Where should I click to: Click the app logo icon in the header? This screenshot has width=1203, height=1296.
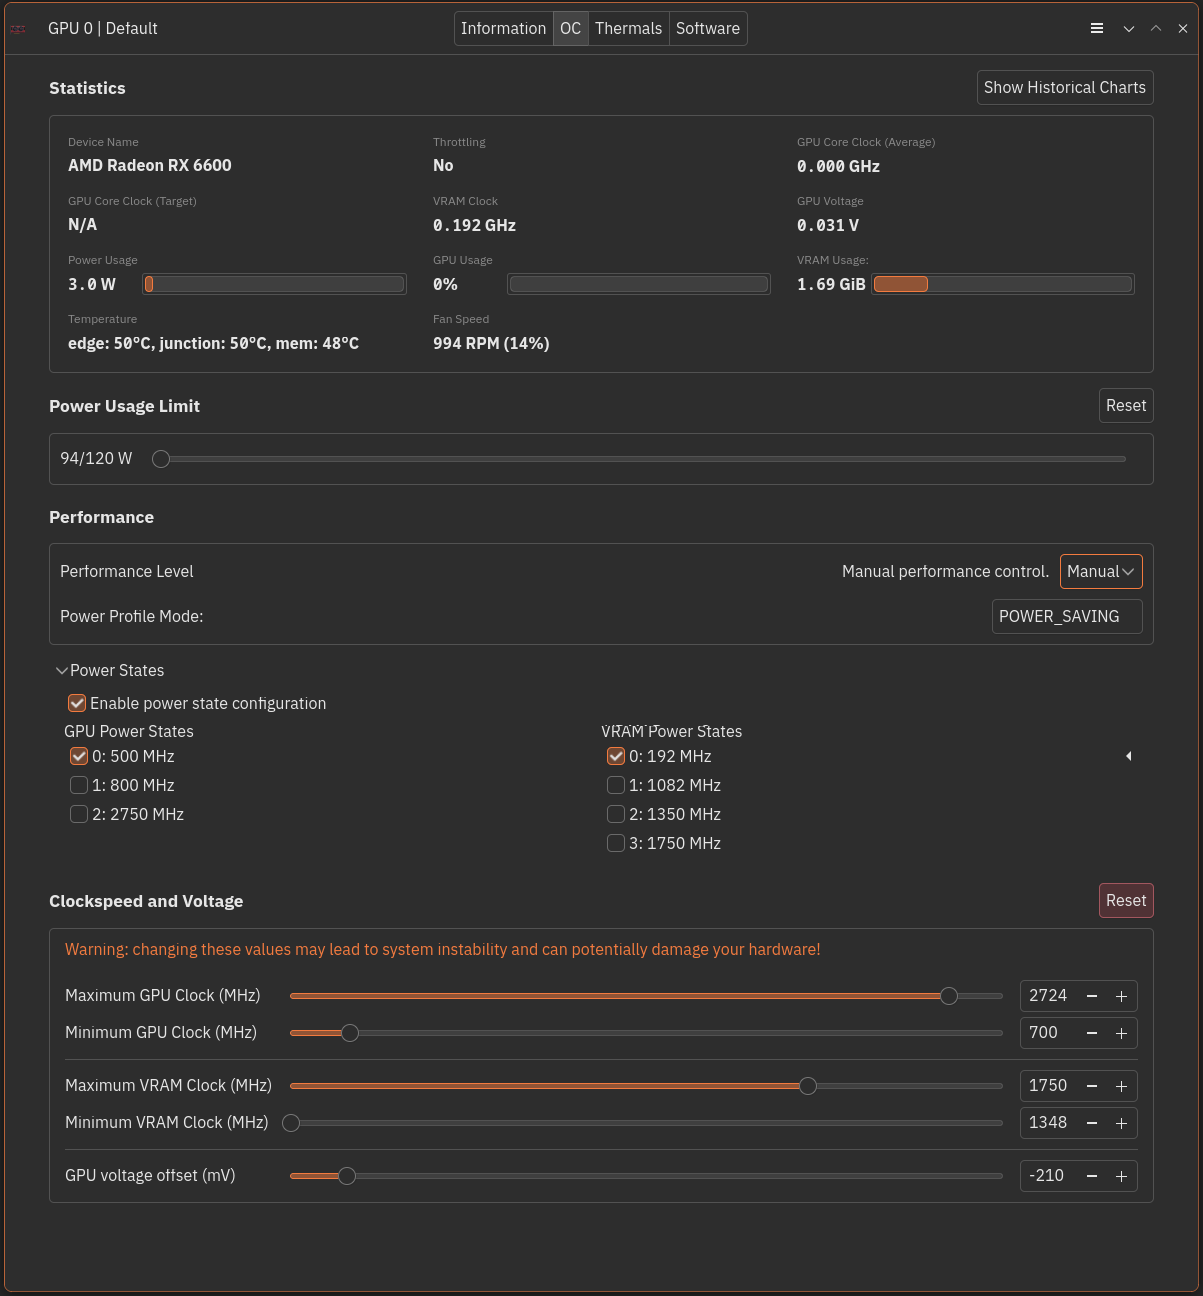(18, 29)
